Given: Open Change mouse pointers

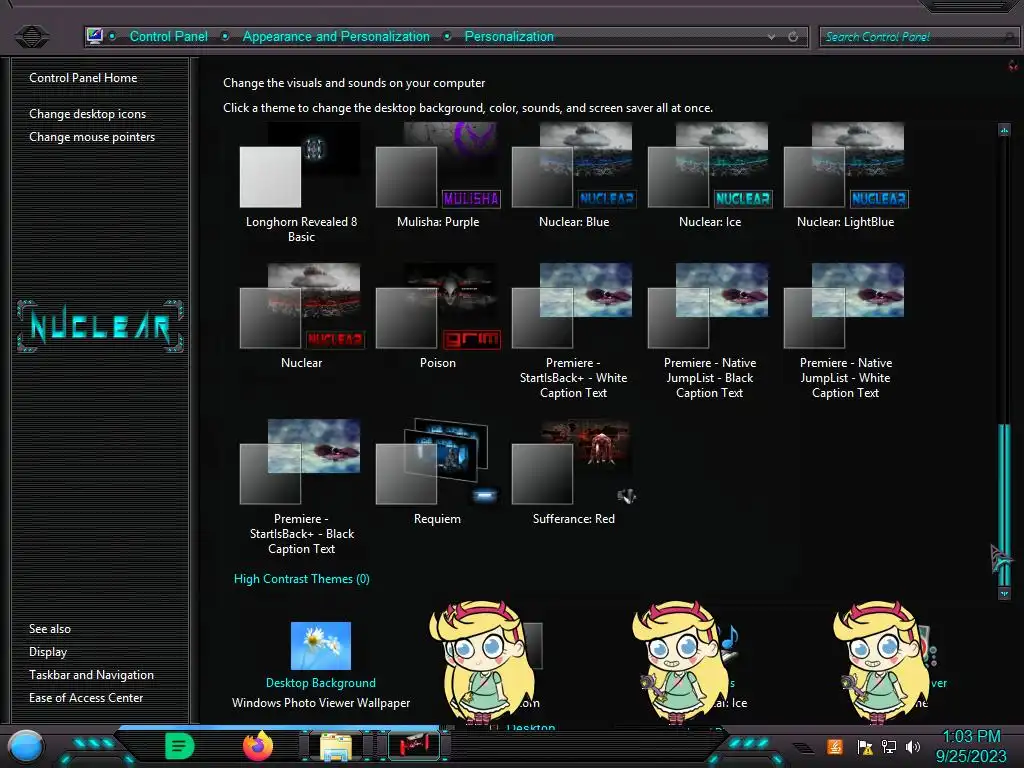Looking at the screenshot, I should coord(92,136).
